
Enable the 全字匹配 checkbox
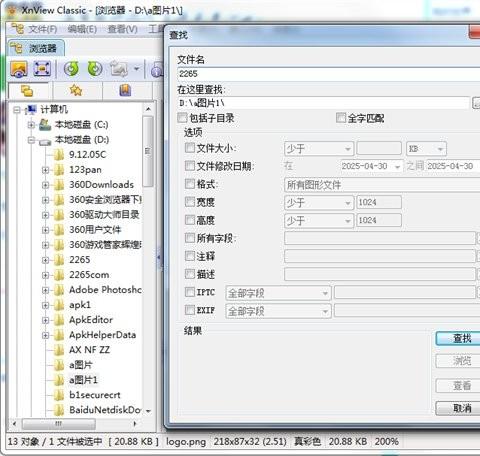coord(341,117)
